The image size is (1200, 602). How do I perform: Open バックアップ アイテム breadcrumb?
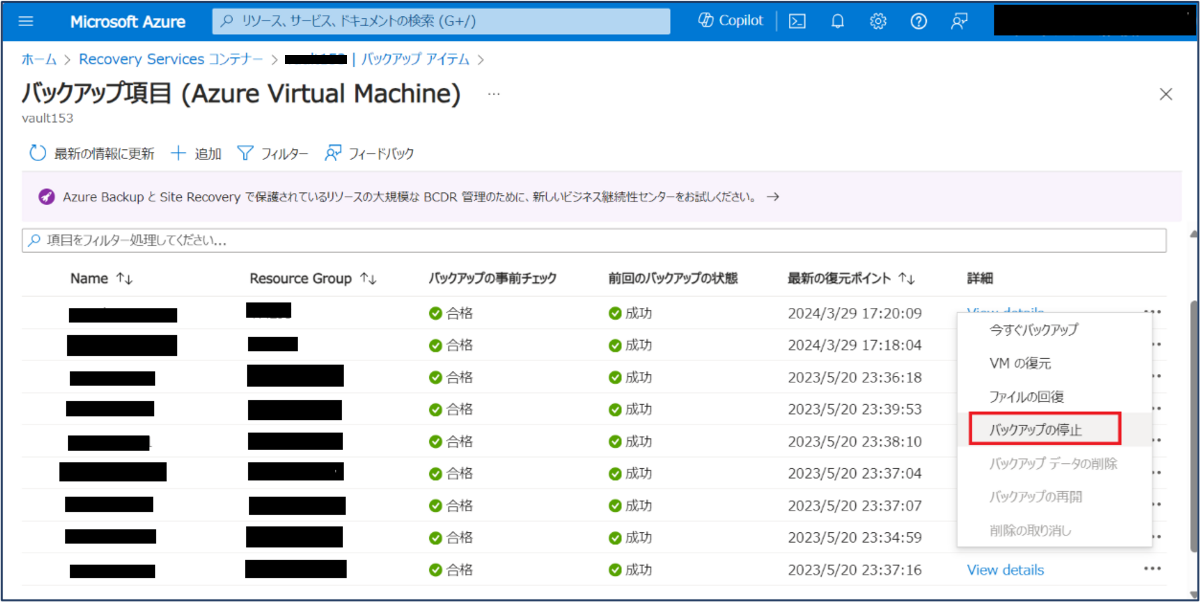[x=417, y=60]
